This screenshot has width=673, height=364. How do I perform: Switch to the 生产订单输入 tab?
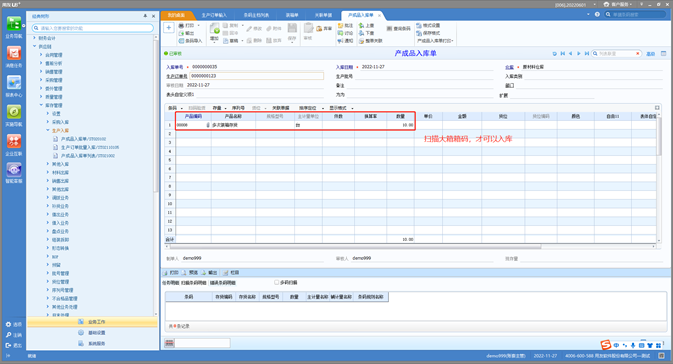pos(214,15)
